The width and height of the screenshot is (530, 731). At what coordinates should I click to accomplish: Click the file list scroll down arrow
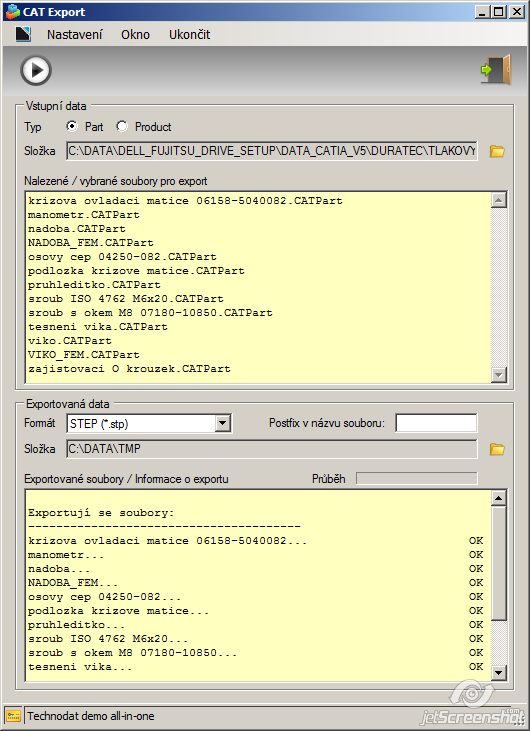pyautogui.click(x=499, y=374)
